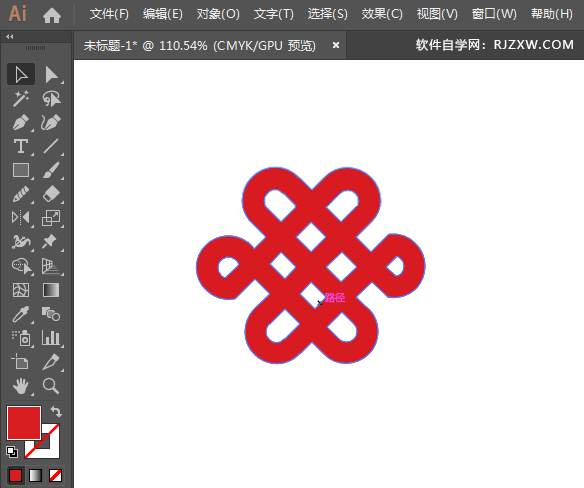584x488 pixels.
Task: Click the Home icon
Action: [52, 15]
